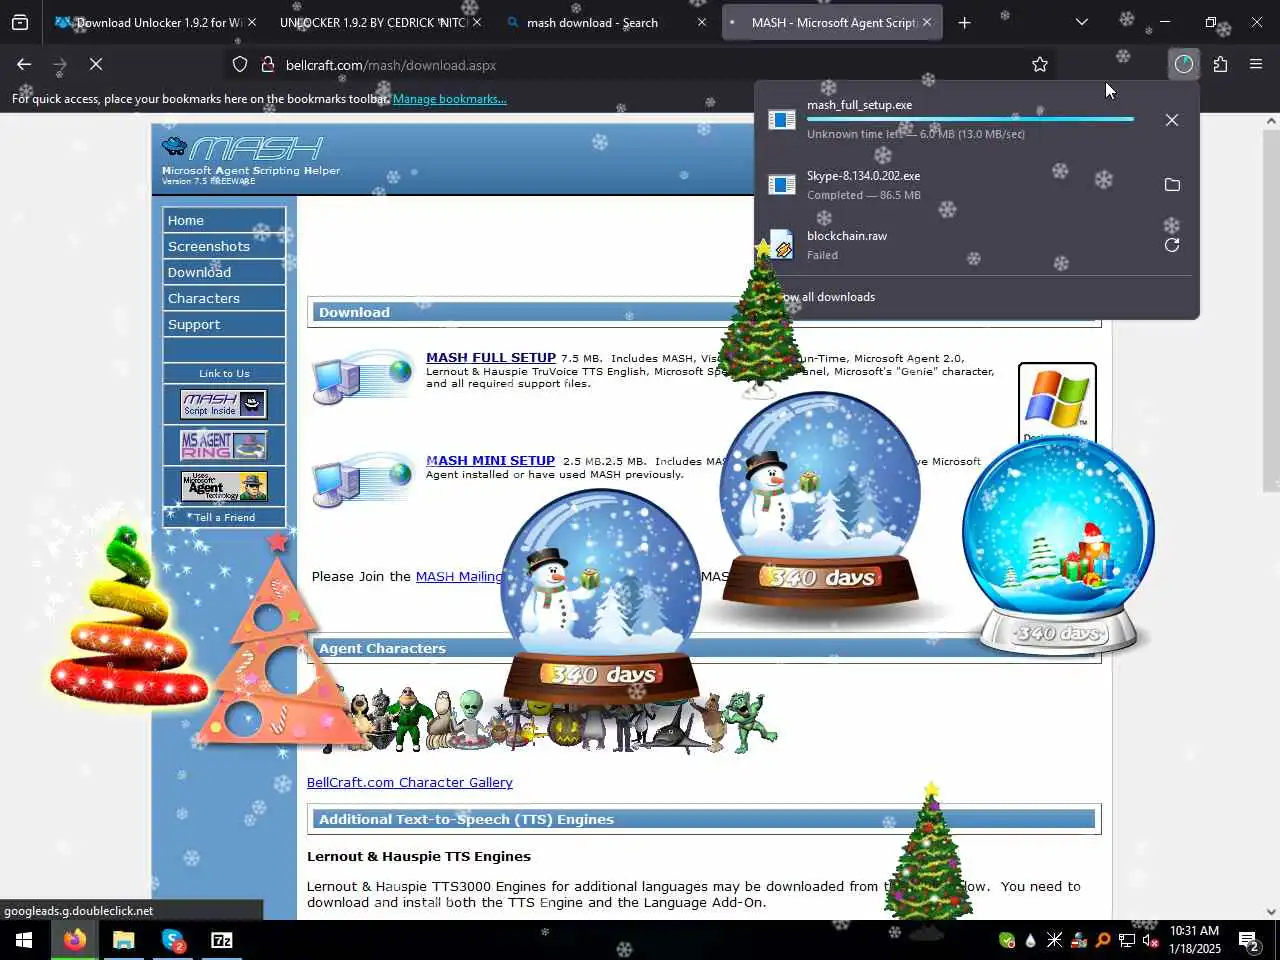The height and width of the screenshot is (960, 1280).
Task: Download MASH FULL SETUP
Action: [491, 357]
